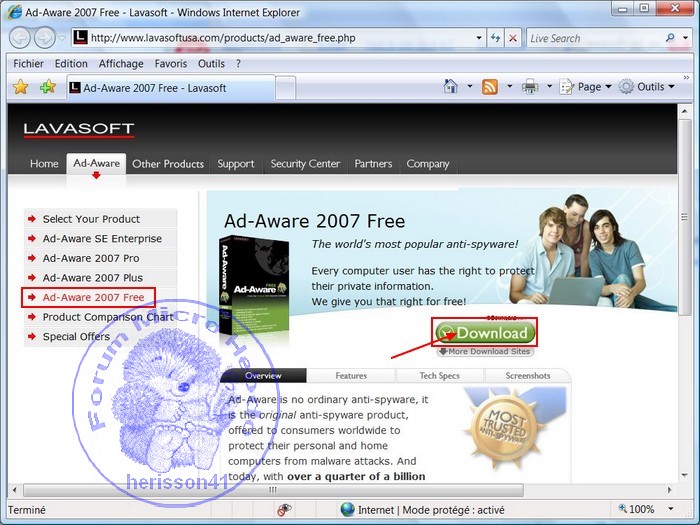Switch to the Features content tab

click(x=351, y=376)
